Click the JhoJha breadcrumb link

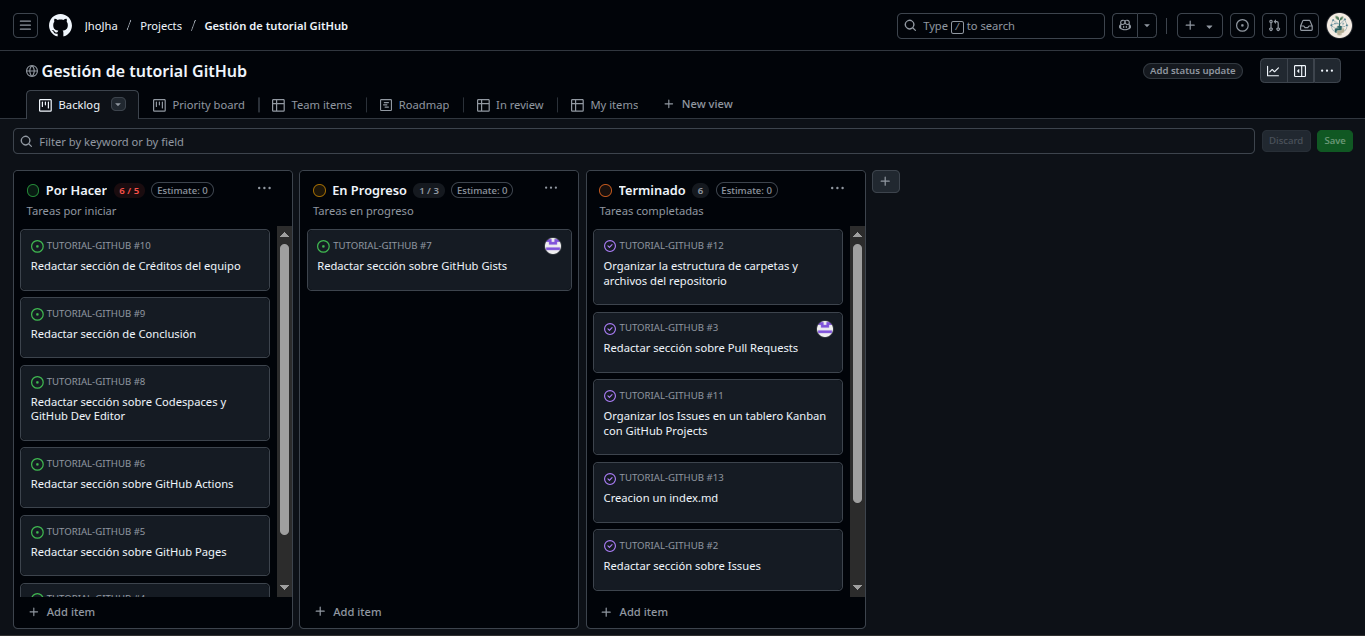click(101, 26)
